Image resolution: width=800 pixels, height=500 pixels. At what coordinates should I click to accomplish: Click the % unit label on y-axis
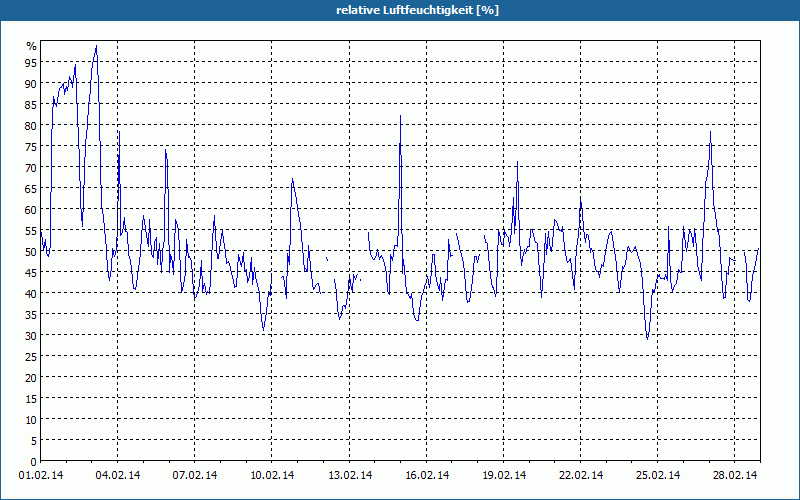coord(31,46)
